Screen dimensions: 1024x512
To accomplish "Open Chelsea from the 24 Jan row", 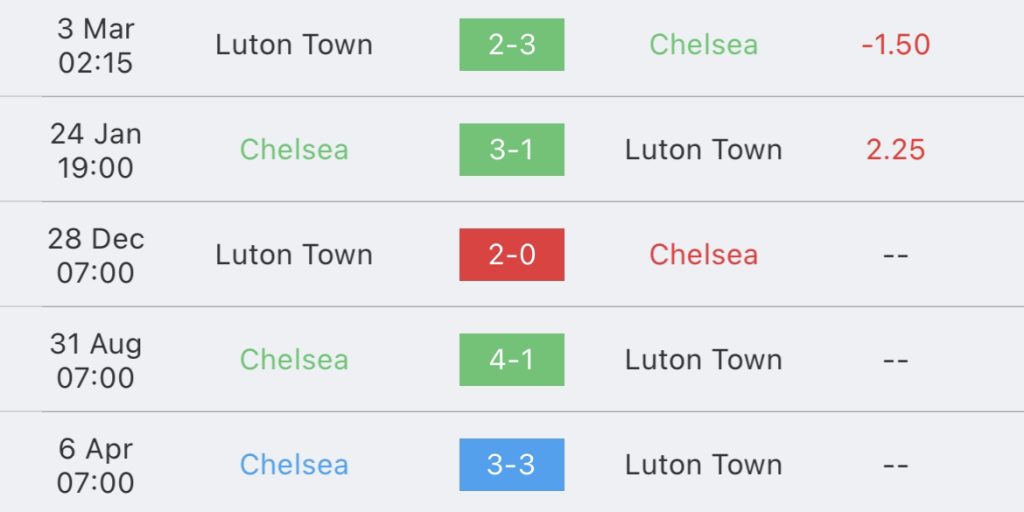I will click(294, 150).
